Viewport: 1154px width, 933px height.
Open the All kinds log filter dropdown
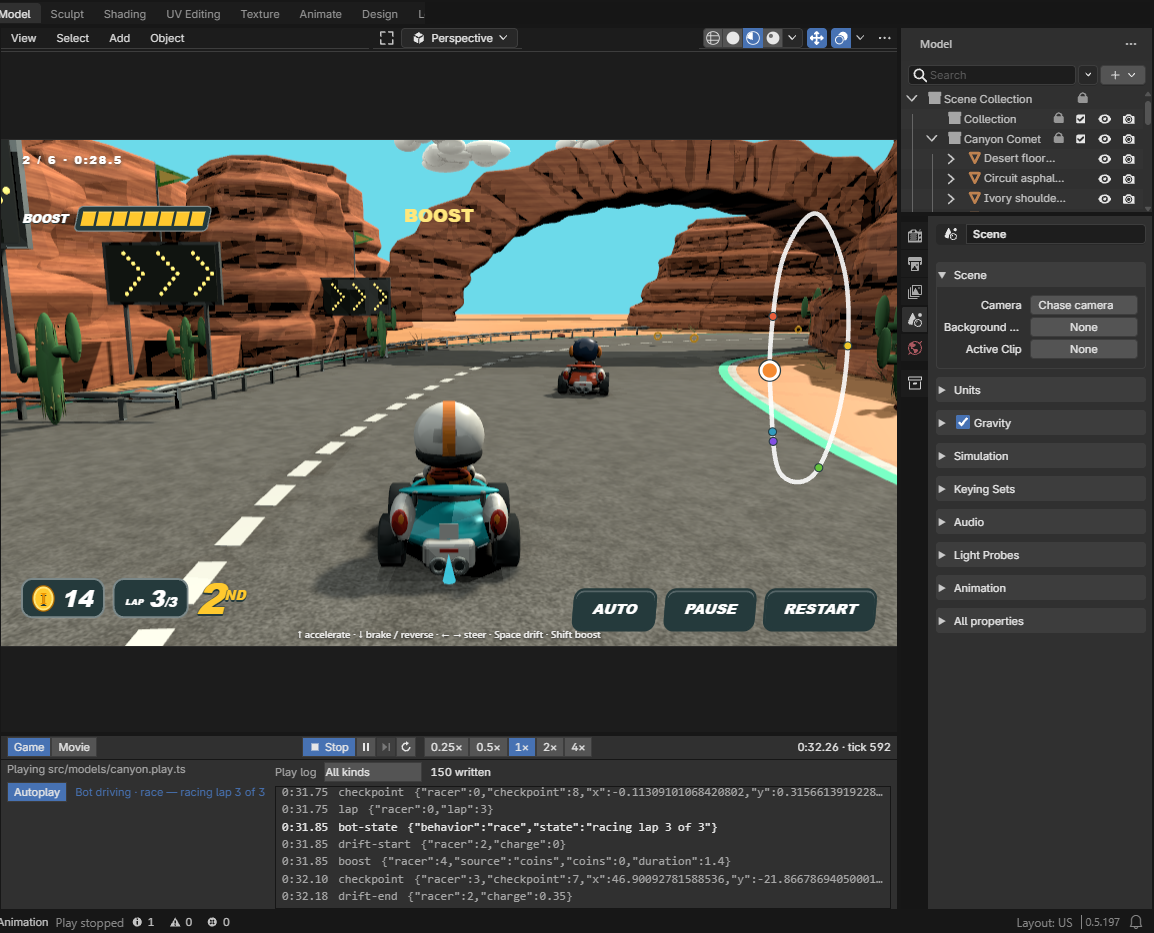pyautogui.click(x=372, y=772)
